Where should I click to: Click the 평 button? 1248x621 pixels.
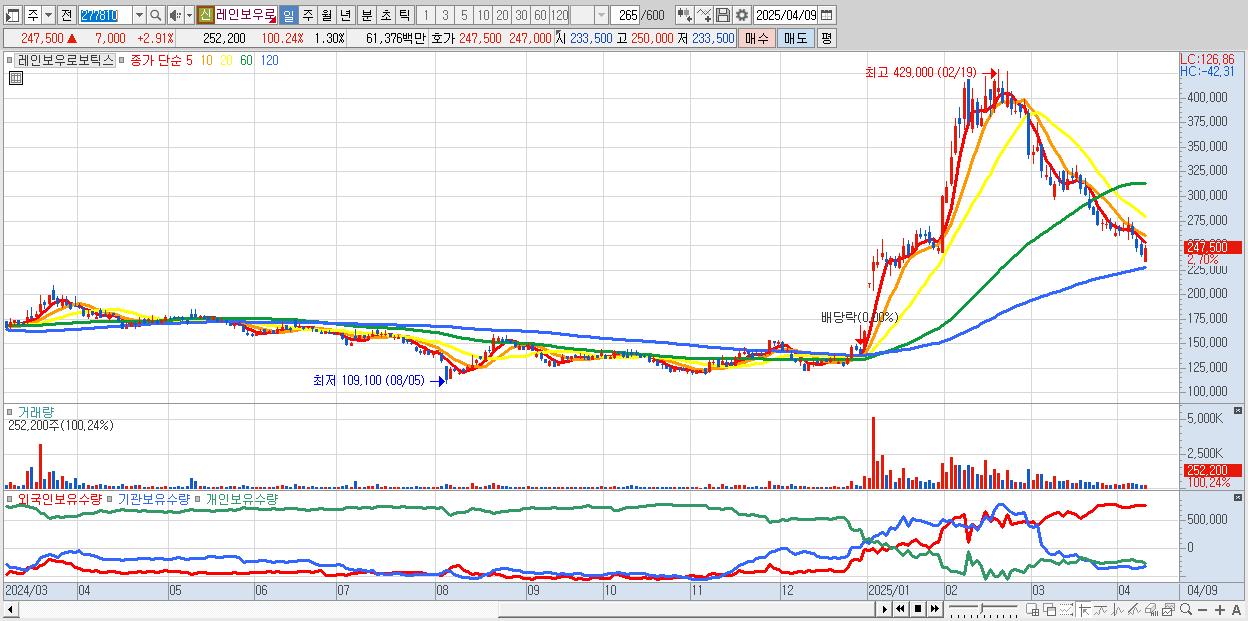pos(826,38)
